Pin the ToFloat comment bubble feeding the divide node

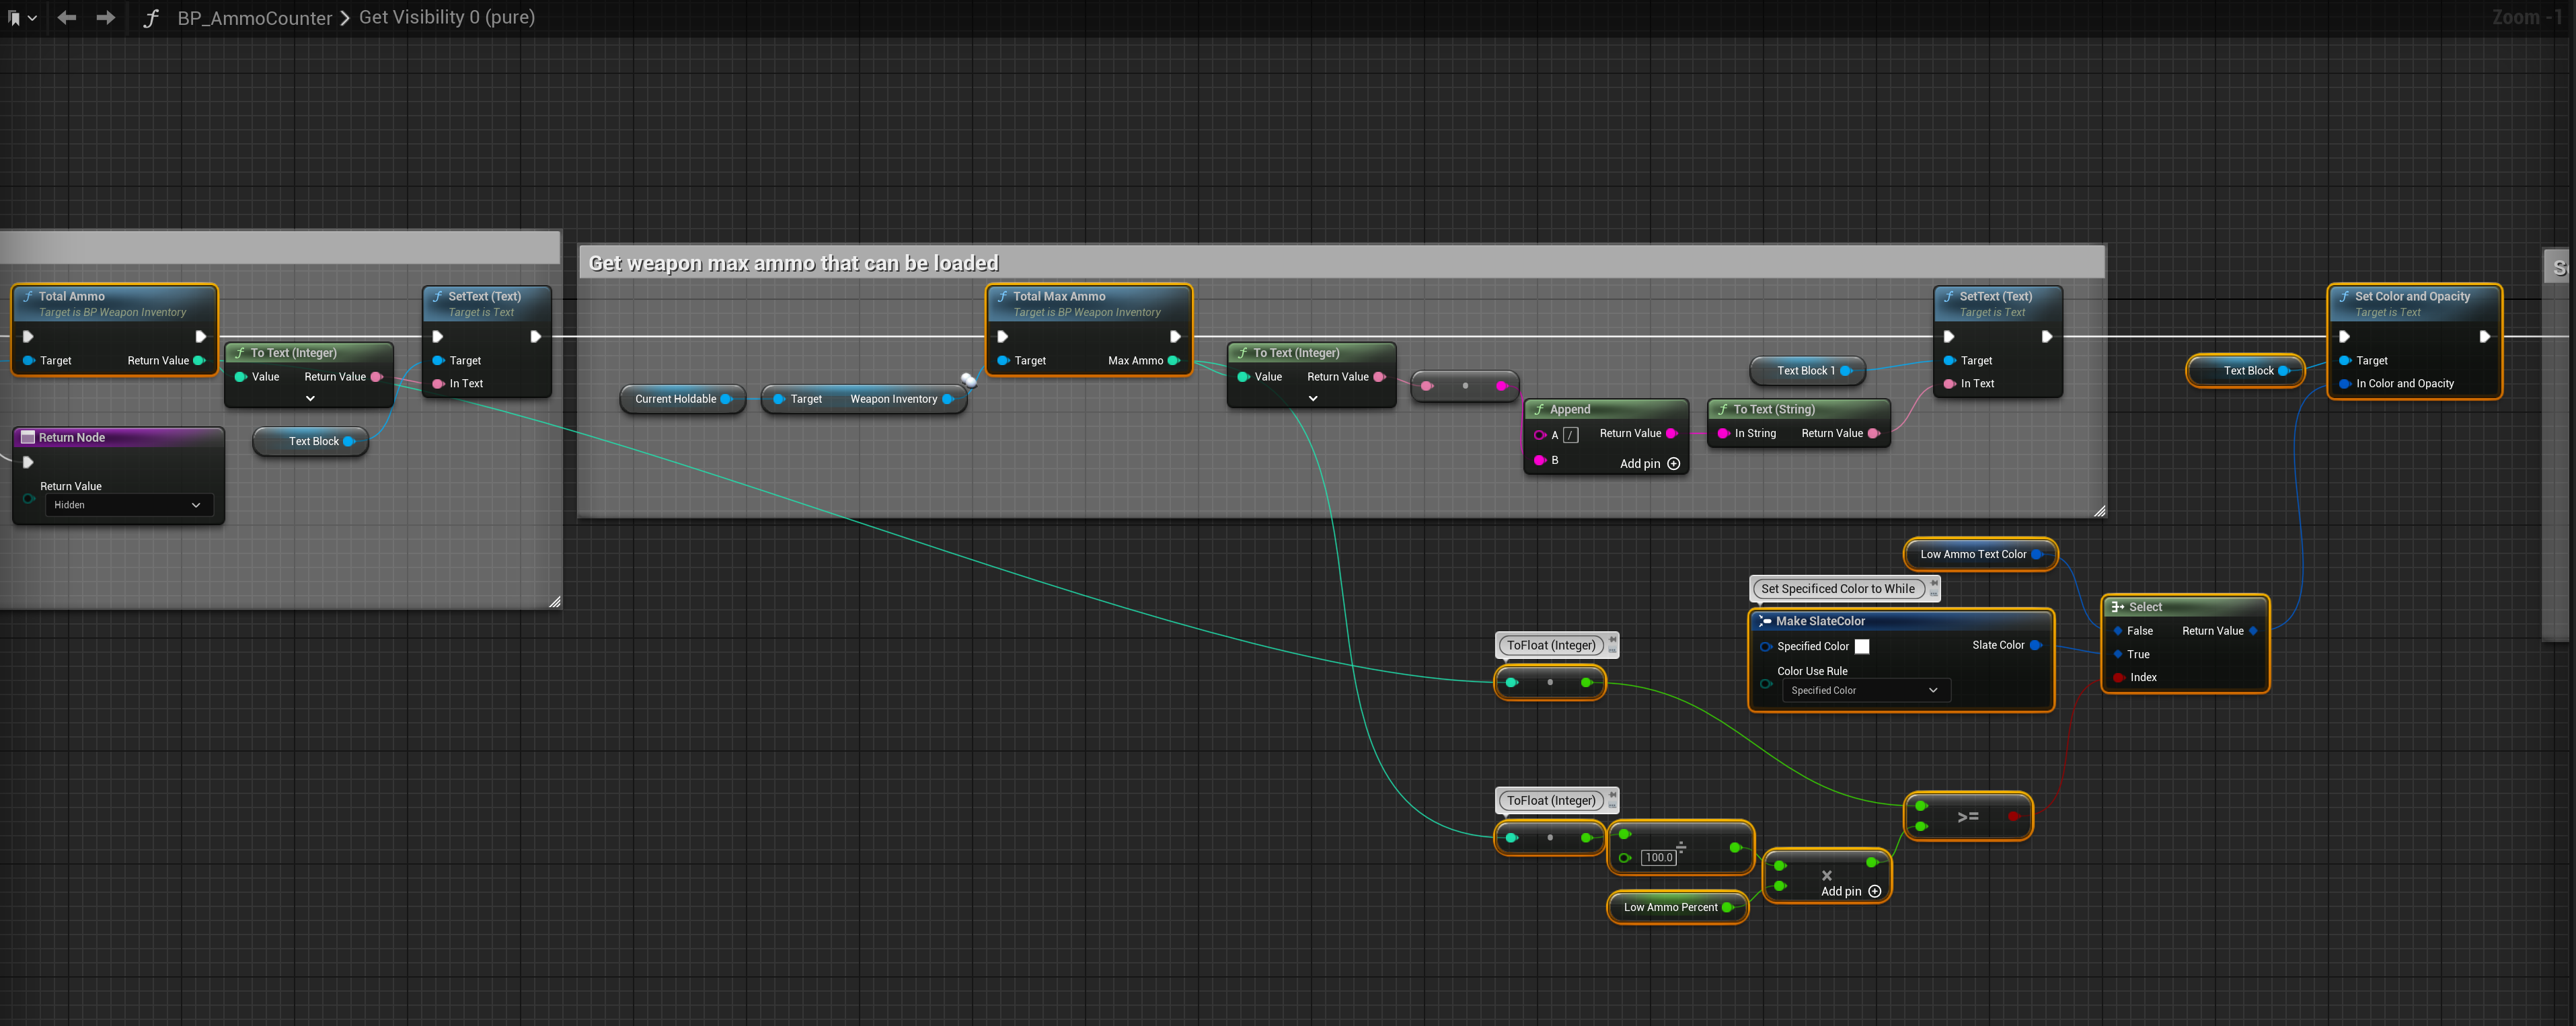click(x=1612, y=794)
